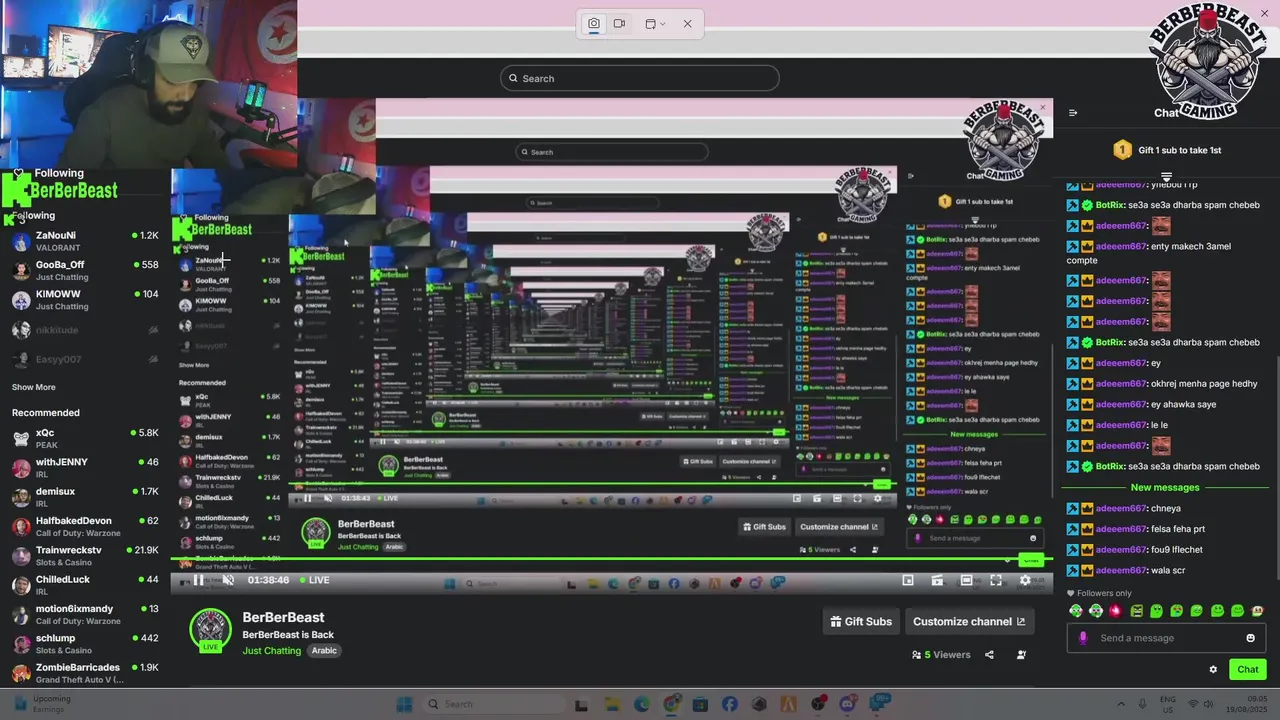Click the green Chat send button
Viewport: 1280px width, 720px height.
point(1248,670)
